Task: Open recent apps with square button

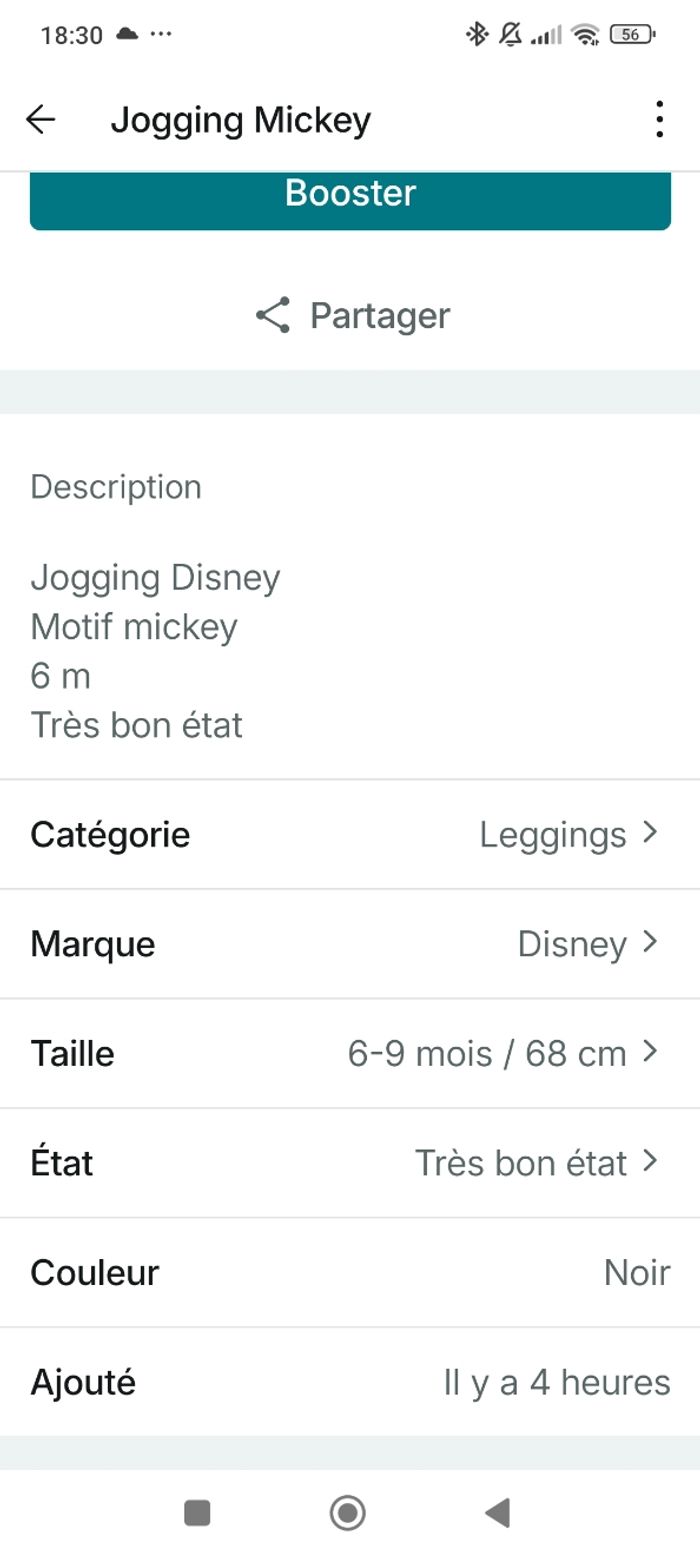Action: pyautogui.click(x=197, y=1513)
